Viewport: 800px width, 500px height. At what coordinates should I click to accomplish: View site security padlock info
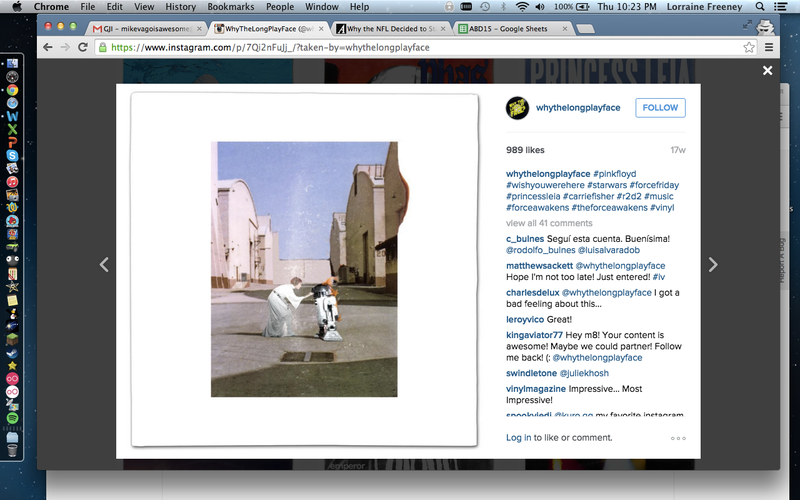103,47
